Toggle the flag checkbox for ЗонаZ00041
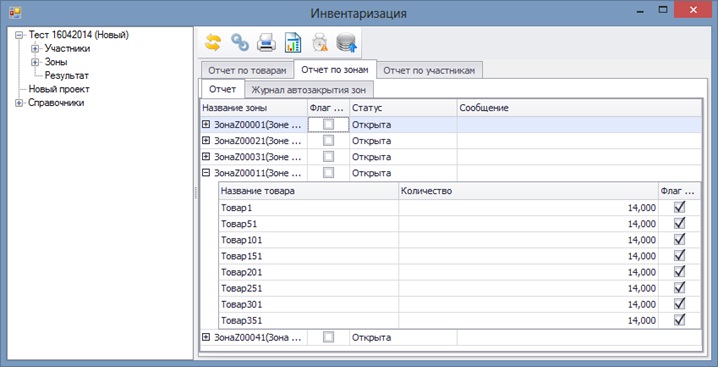The width and height of the screenshot is (718, 367). 328,337
